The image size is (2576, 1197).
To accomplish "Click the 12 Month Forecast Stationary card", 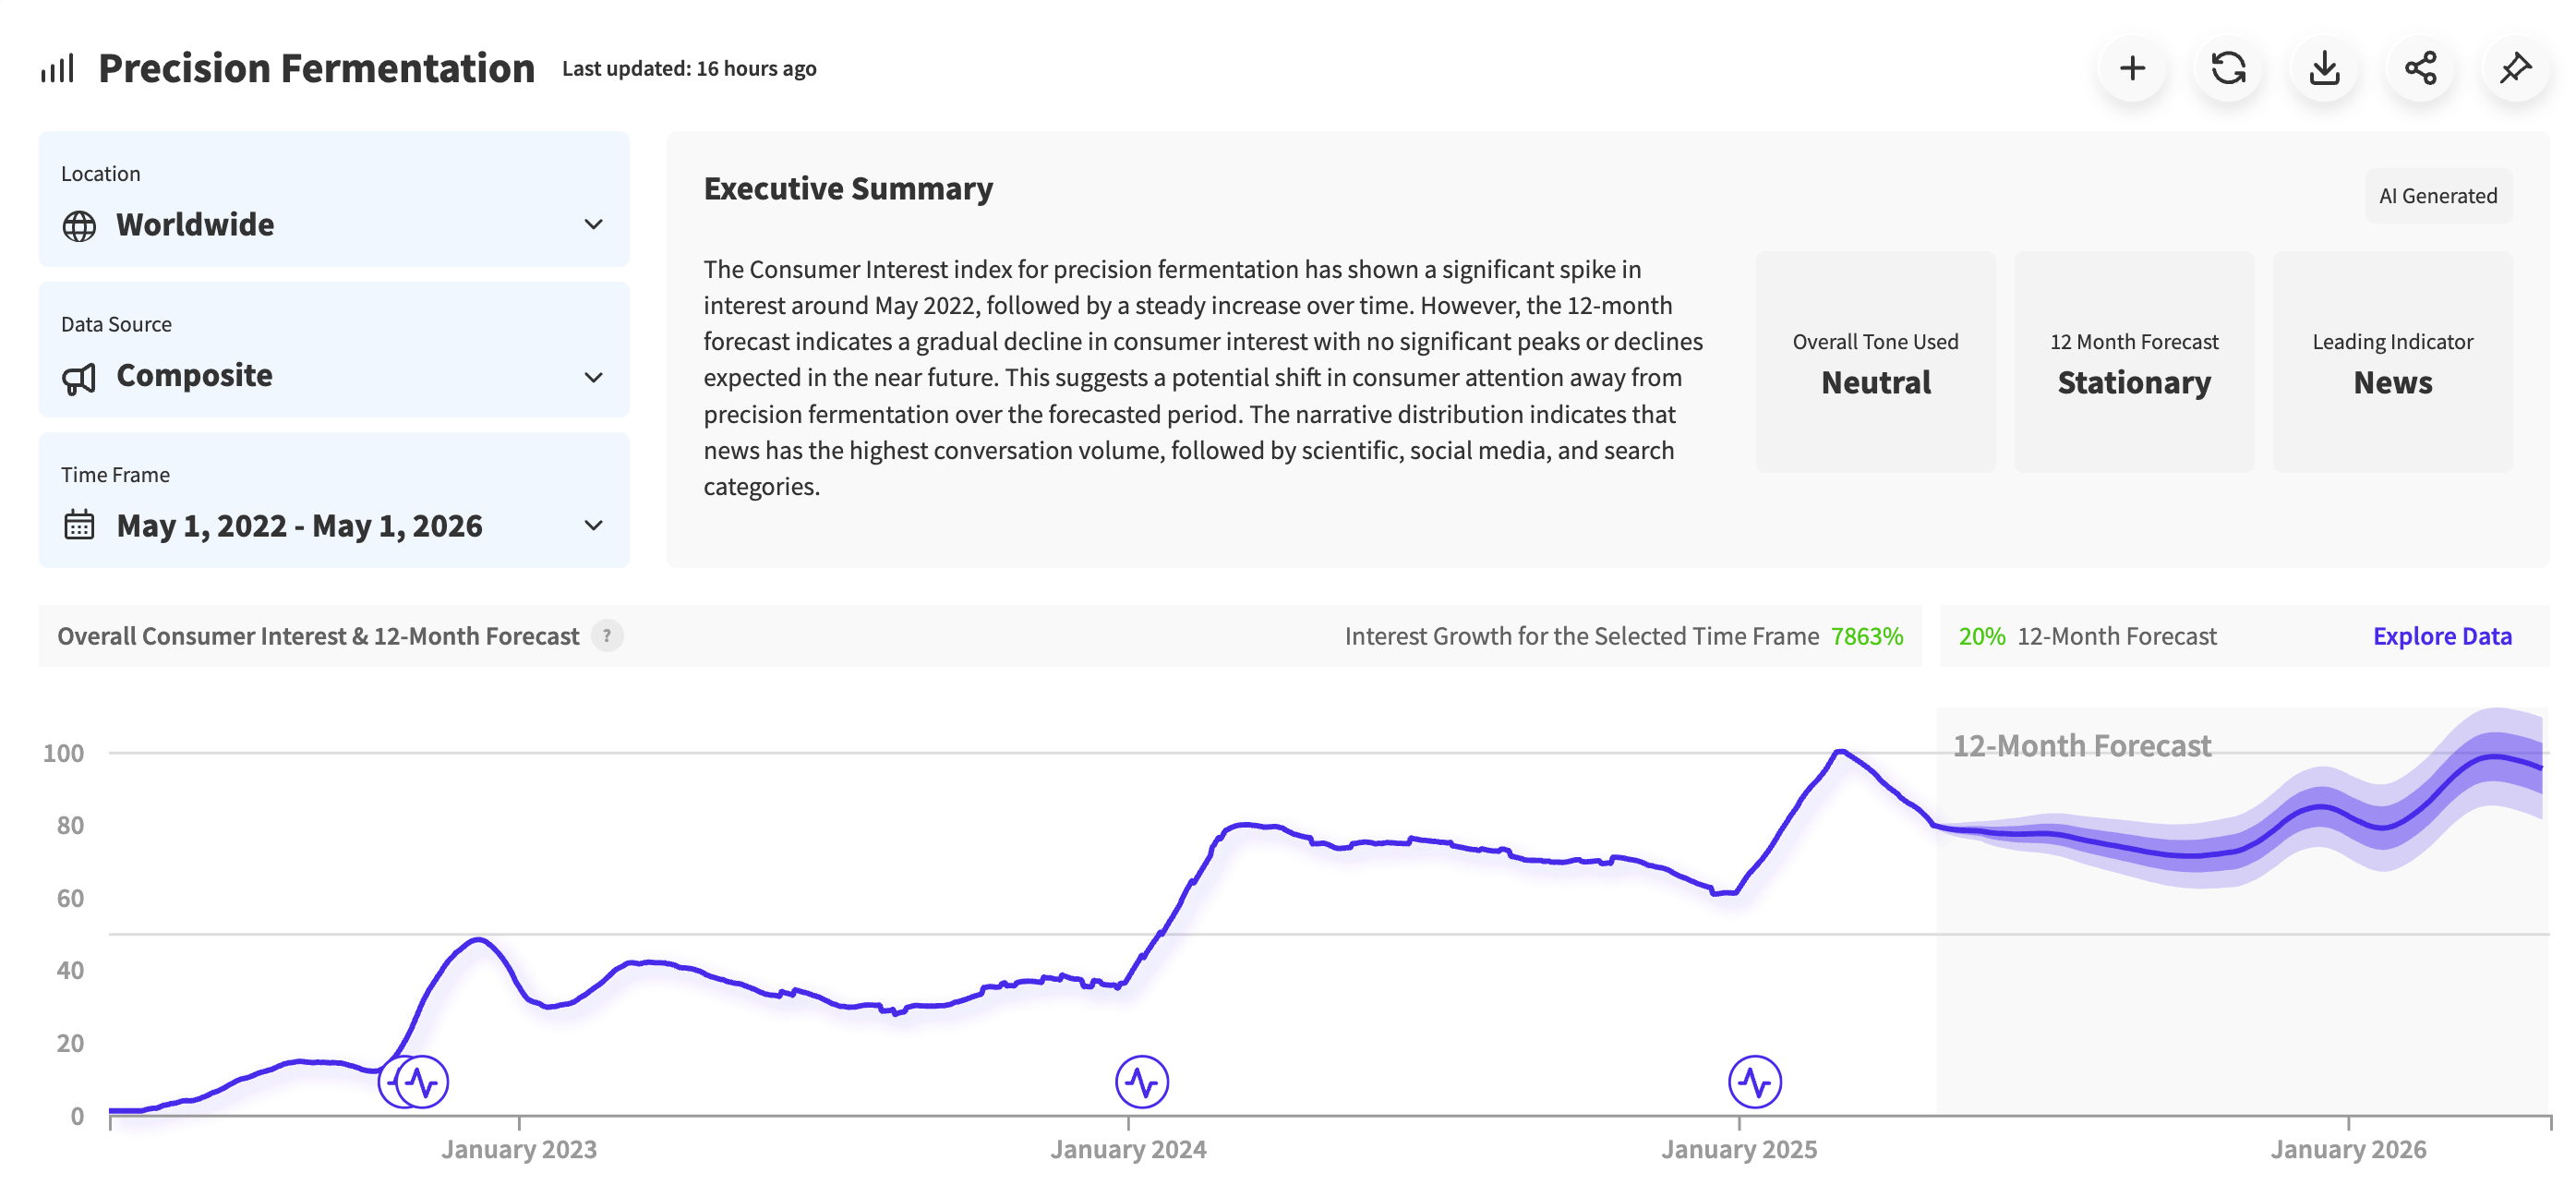I will pos(2134,362).
